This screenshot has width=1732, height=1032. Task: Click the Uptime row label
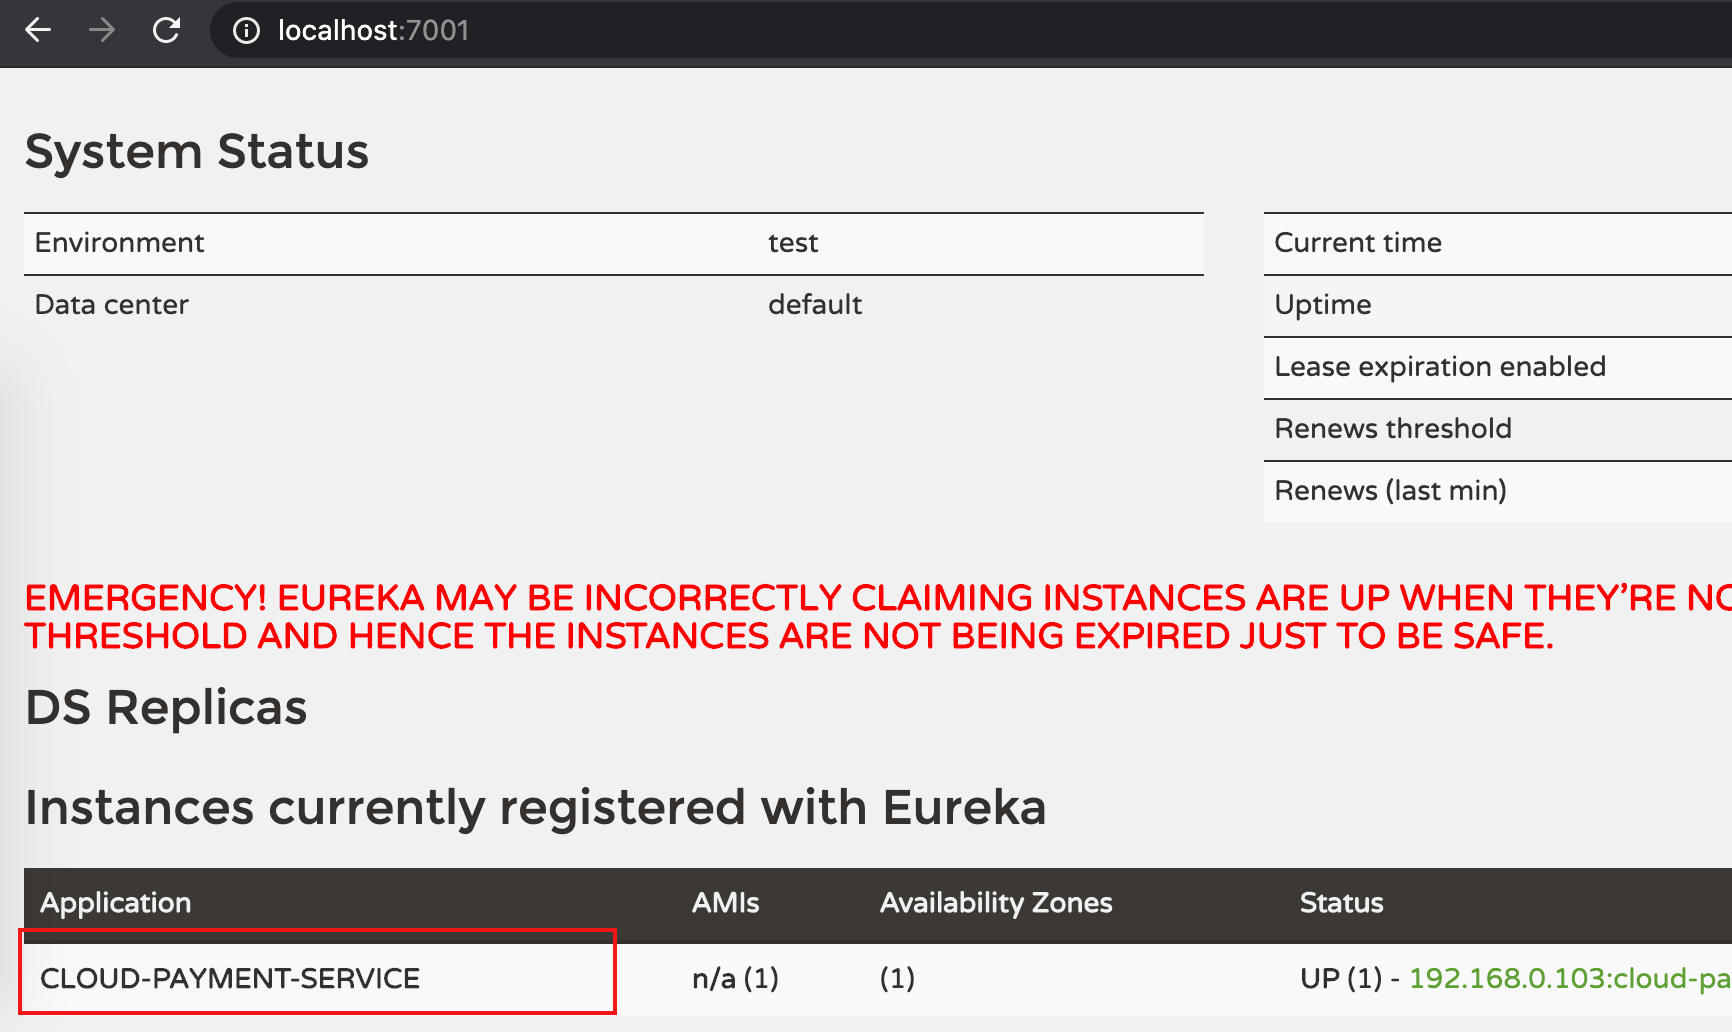1323,305
